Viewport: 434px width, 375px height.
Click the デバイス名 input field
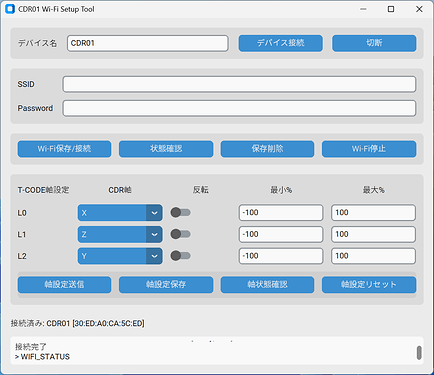tap(148, 43)
